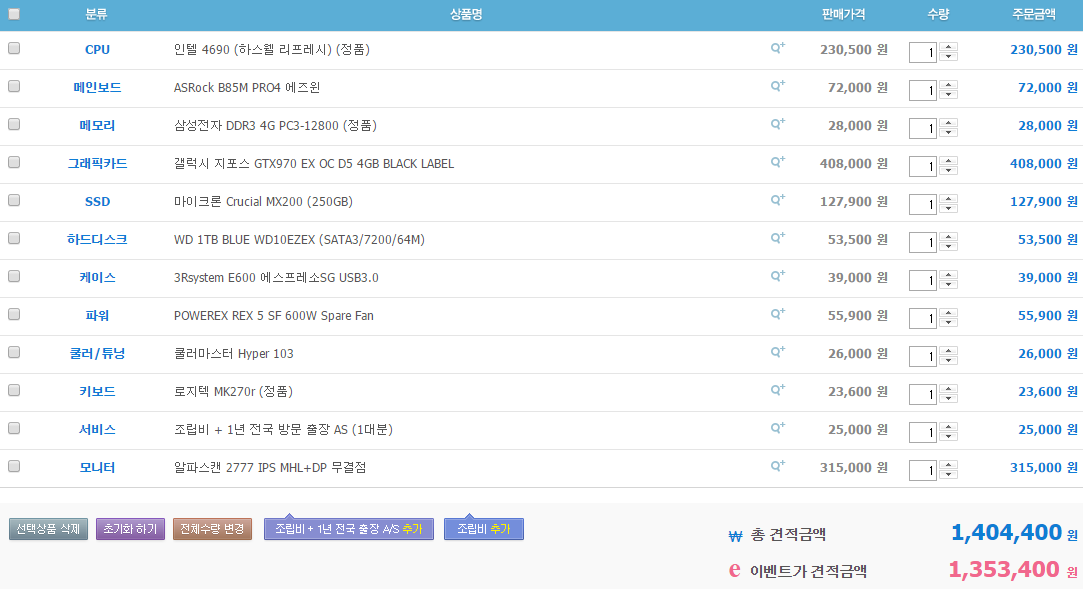Open magnifier detail icon for 메인보드 row
The width and height of the screenshot is (1083, 589).
(x=778, y=86)
